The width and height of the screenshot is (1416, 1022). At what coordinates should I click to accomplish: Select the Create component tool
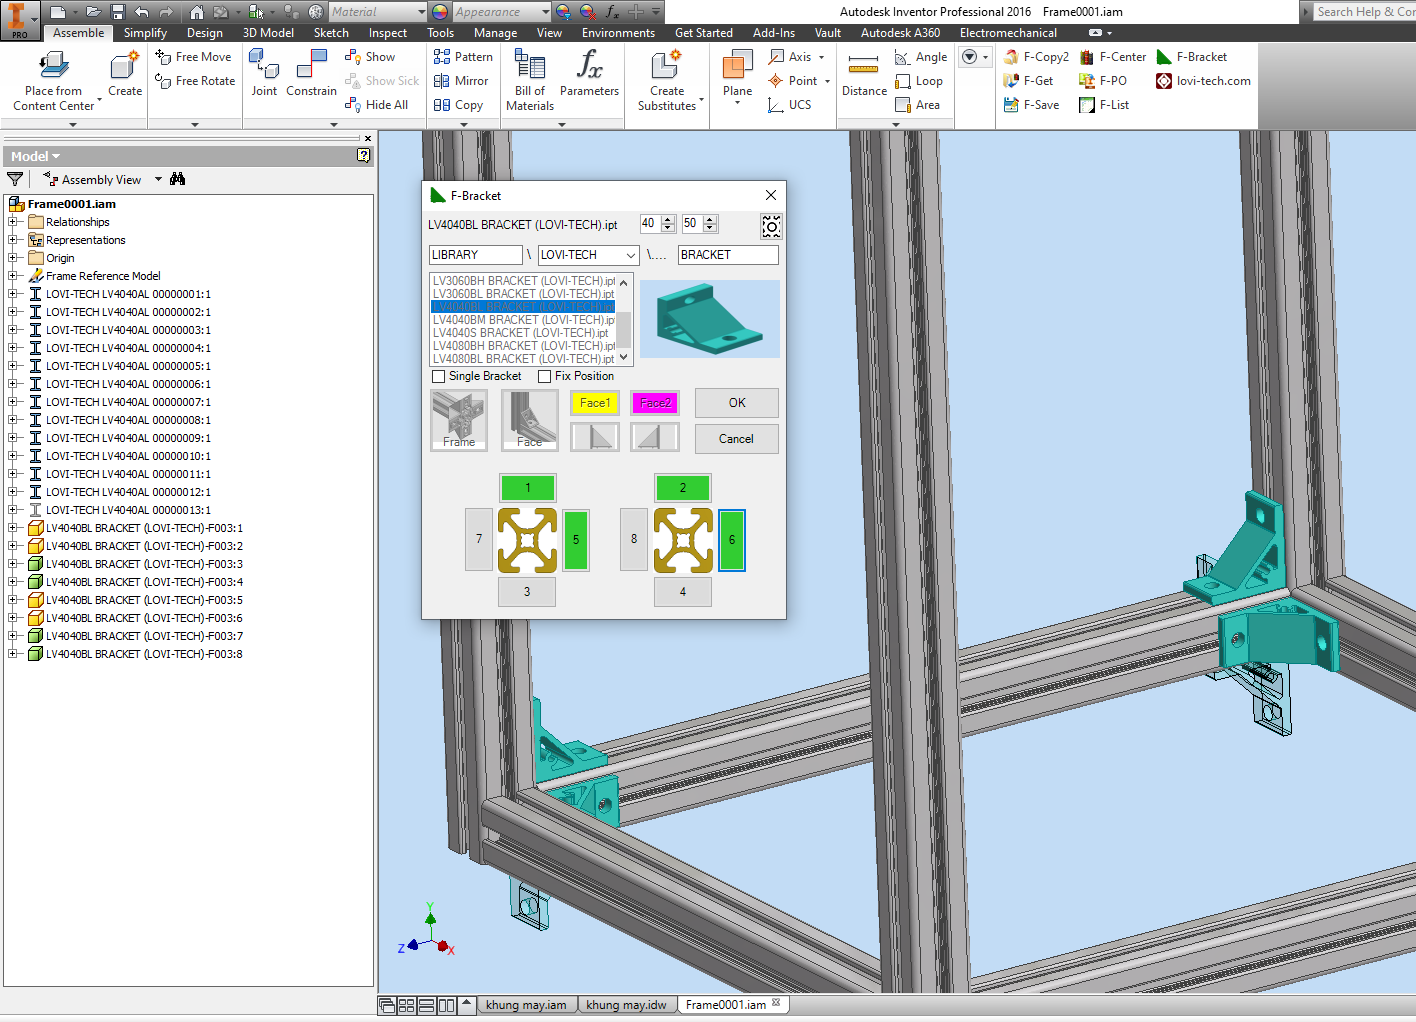(125, 75)
